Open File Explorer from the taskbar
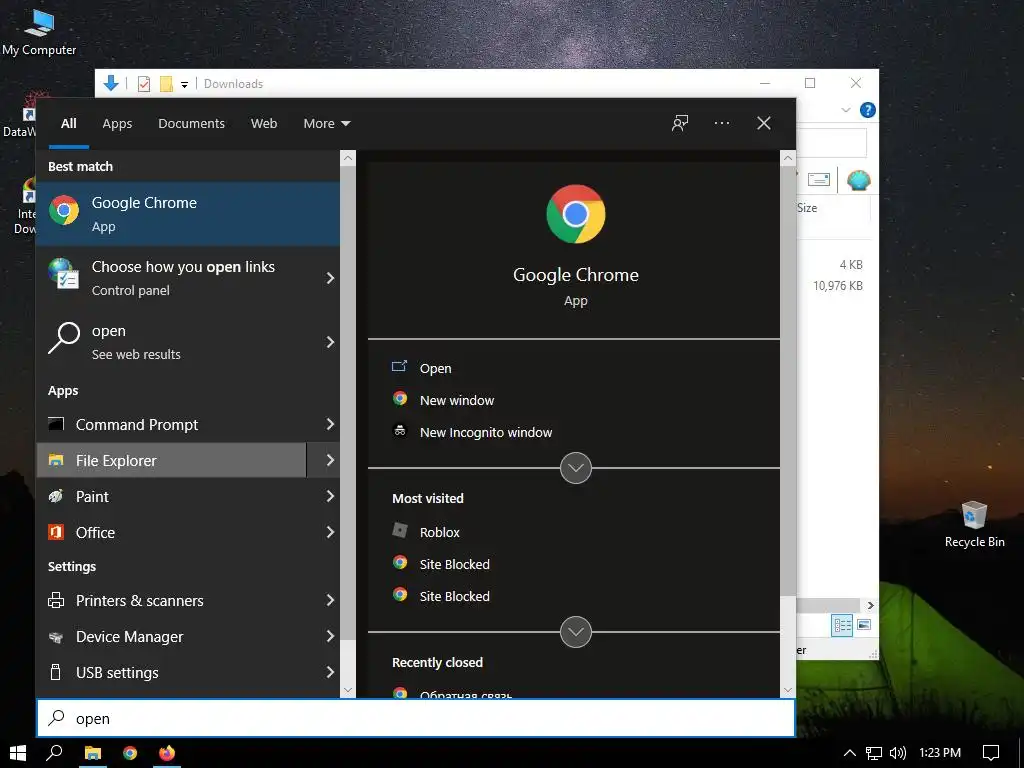Image resolution: width=1024 pixels, height=768 pixels. (93, 753)
